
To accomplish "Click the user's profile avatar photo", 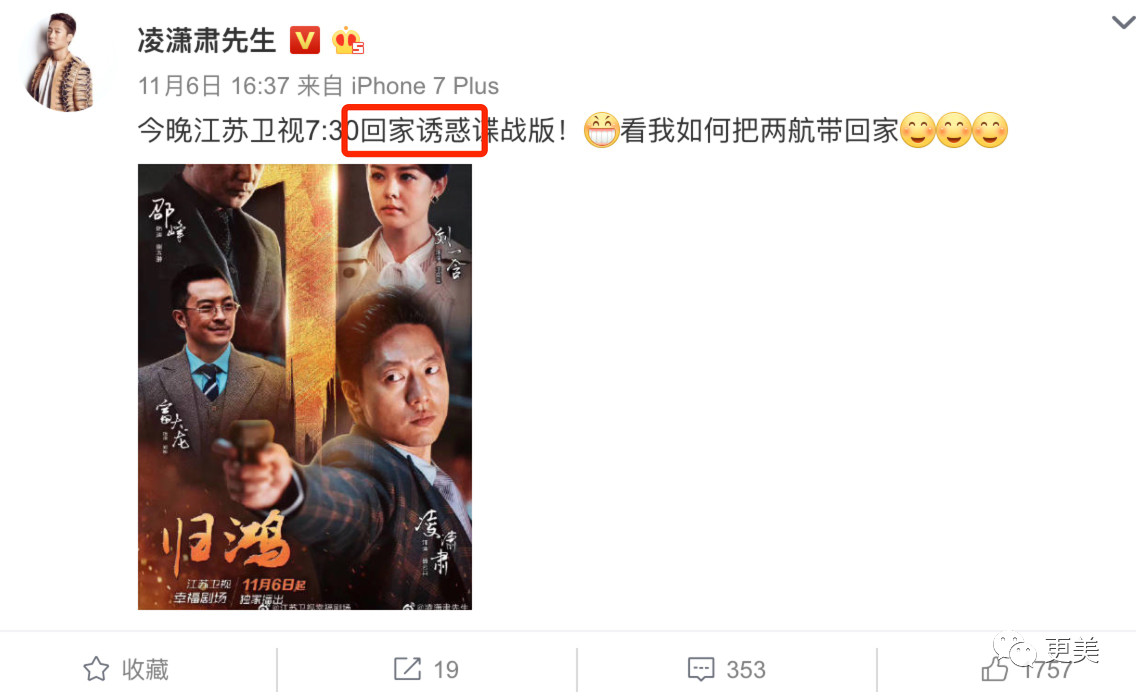I will [61, 63].
